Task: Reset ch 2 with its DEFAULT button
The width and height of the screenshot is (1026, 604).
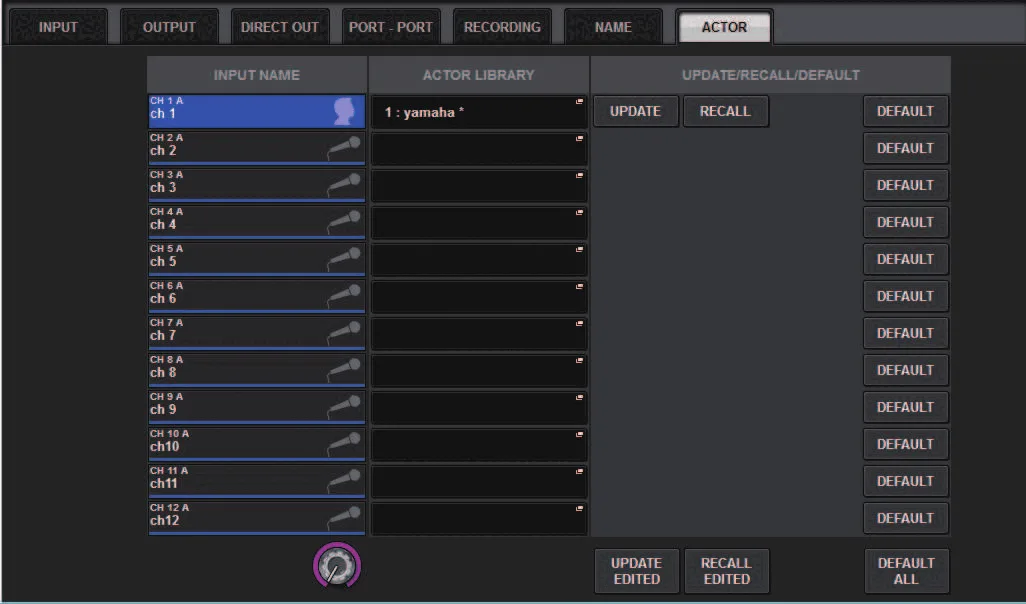Action: (x=906, y=149)
